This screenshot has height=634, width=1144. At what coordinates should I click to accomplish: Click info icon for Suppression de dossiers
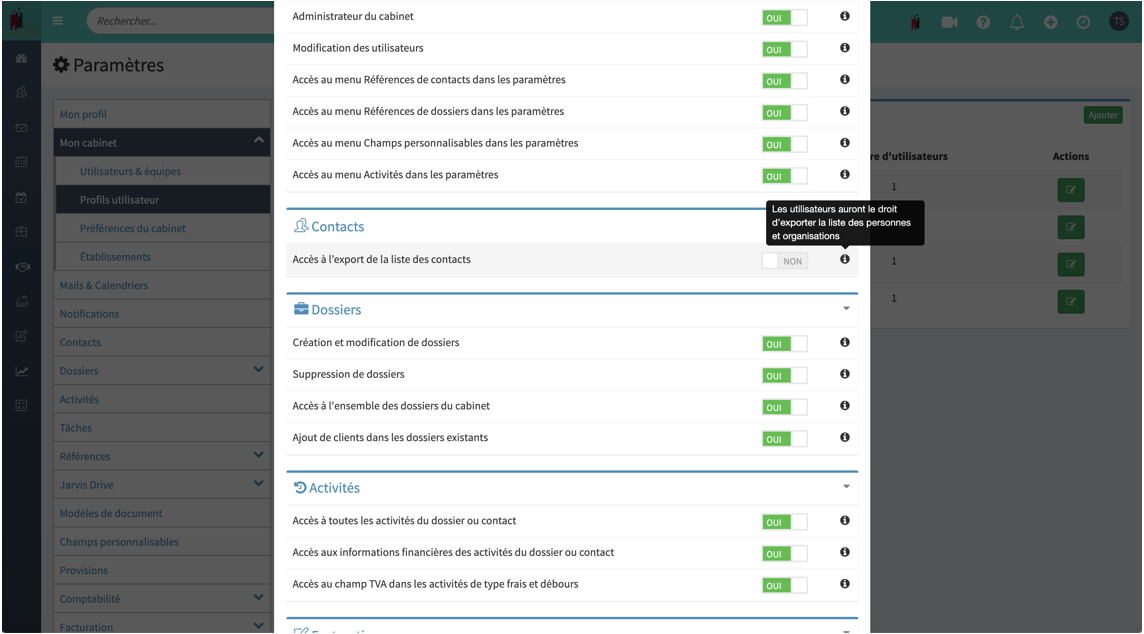[x=844, y=374]
